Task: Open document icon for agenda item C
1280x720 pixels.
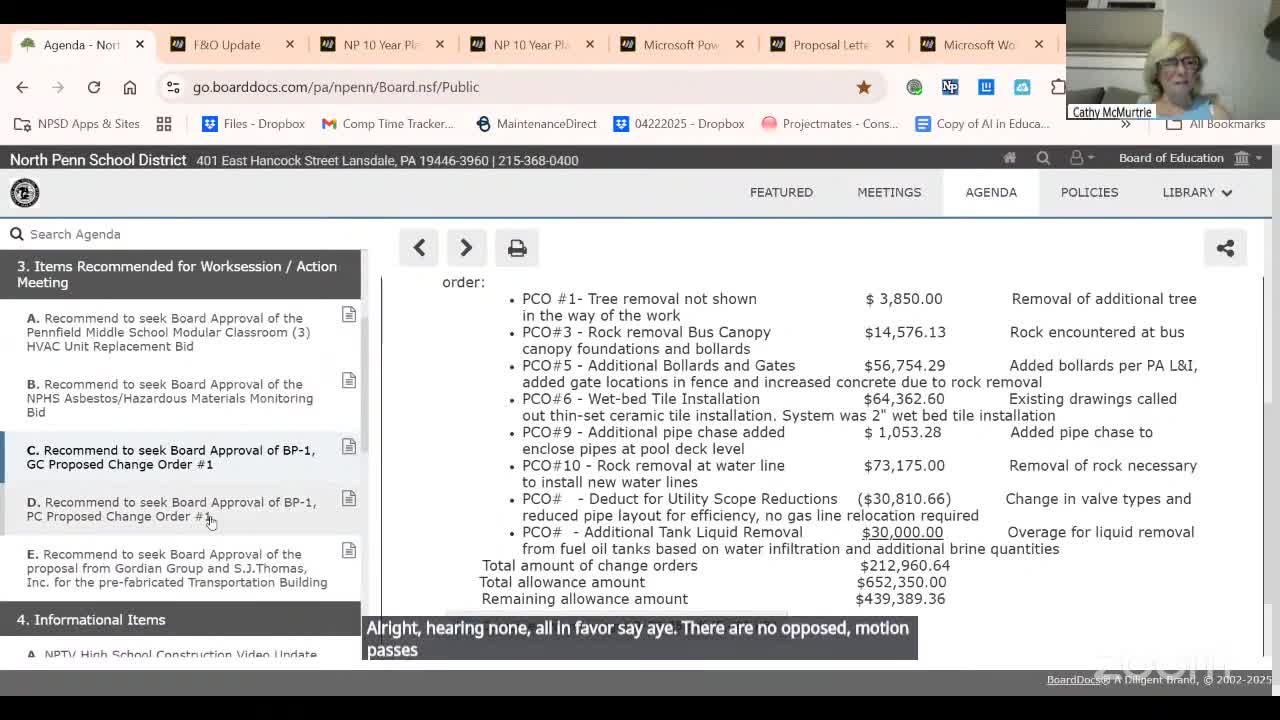Action: [x=349, y=447]
